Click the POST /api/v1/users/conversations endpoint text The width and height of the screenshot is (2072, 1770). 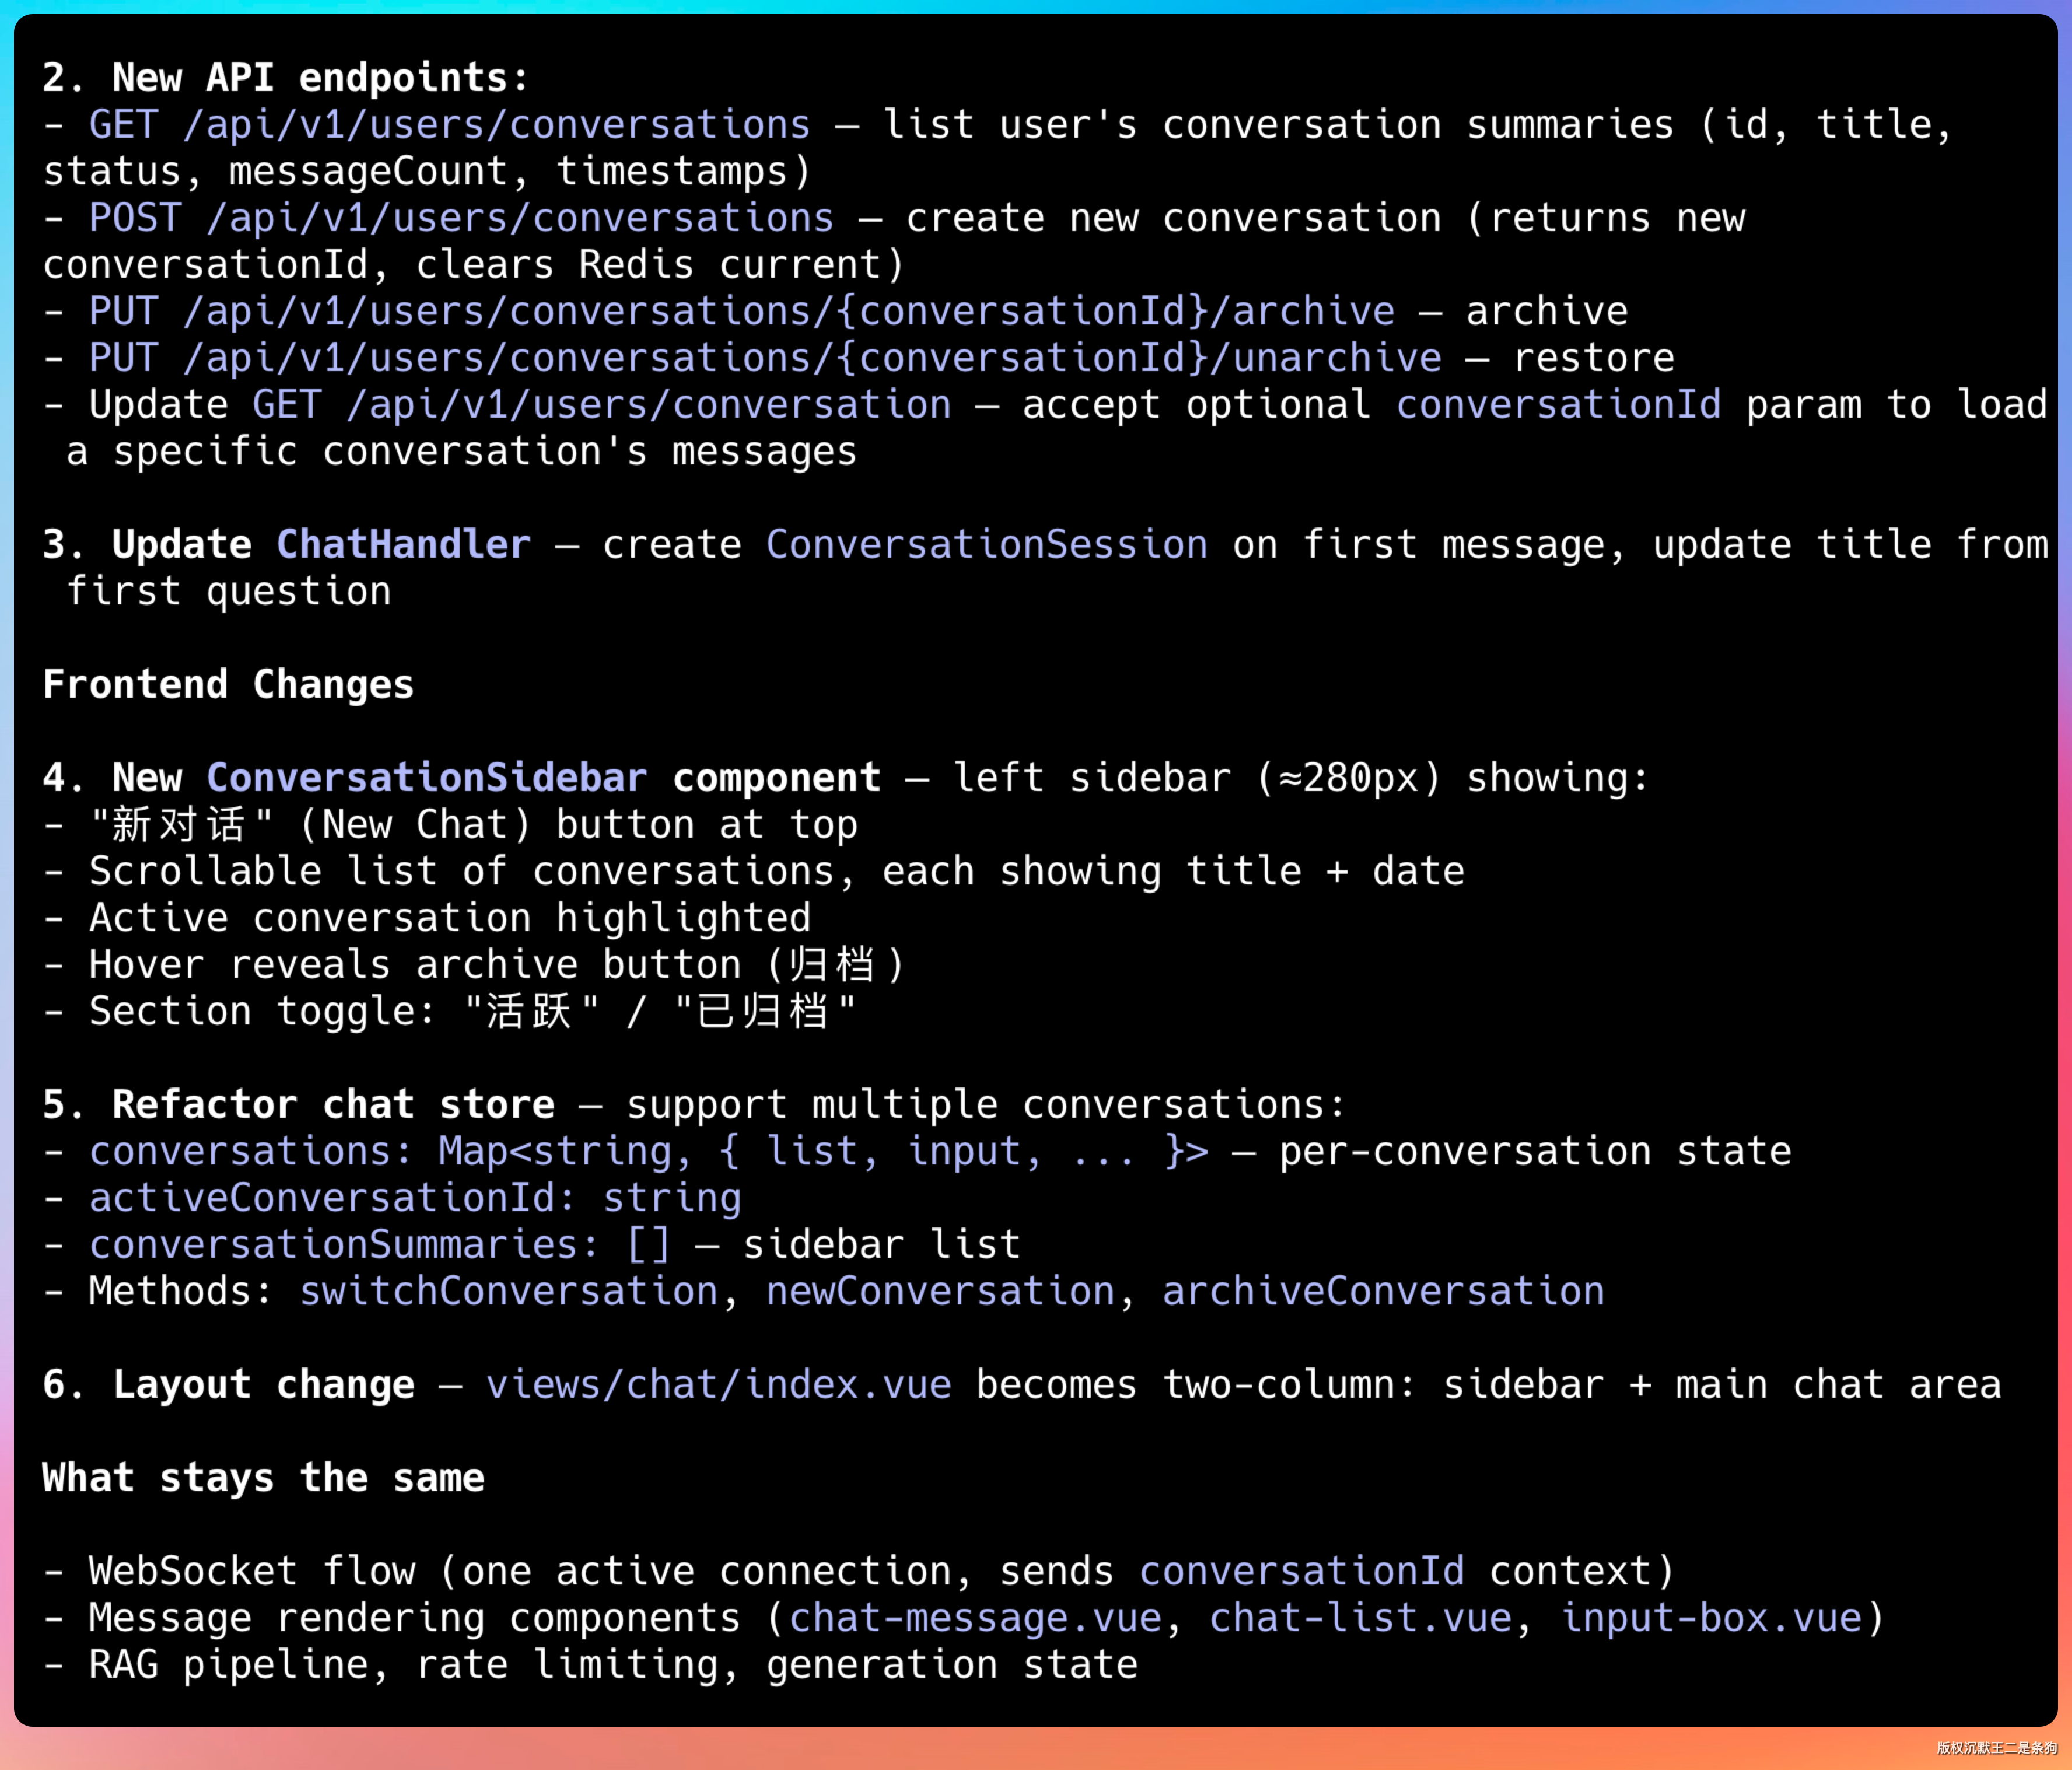pyautogui.click(x=461, y=218)
